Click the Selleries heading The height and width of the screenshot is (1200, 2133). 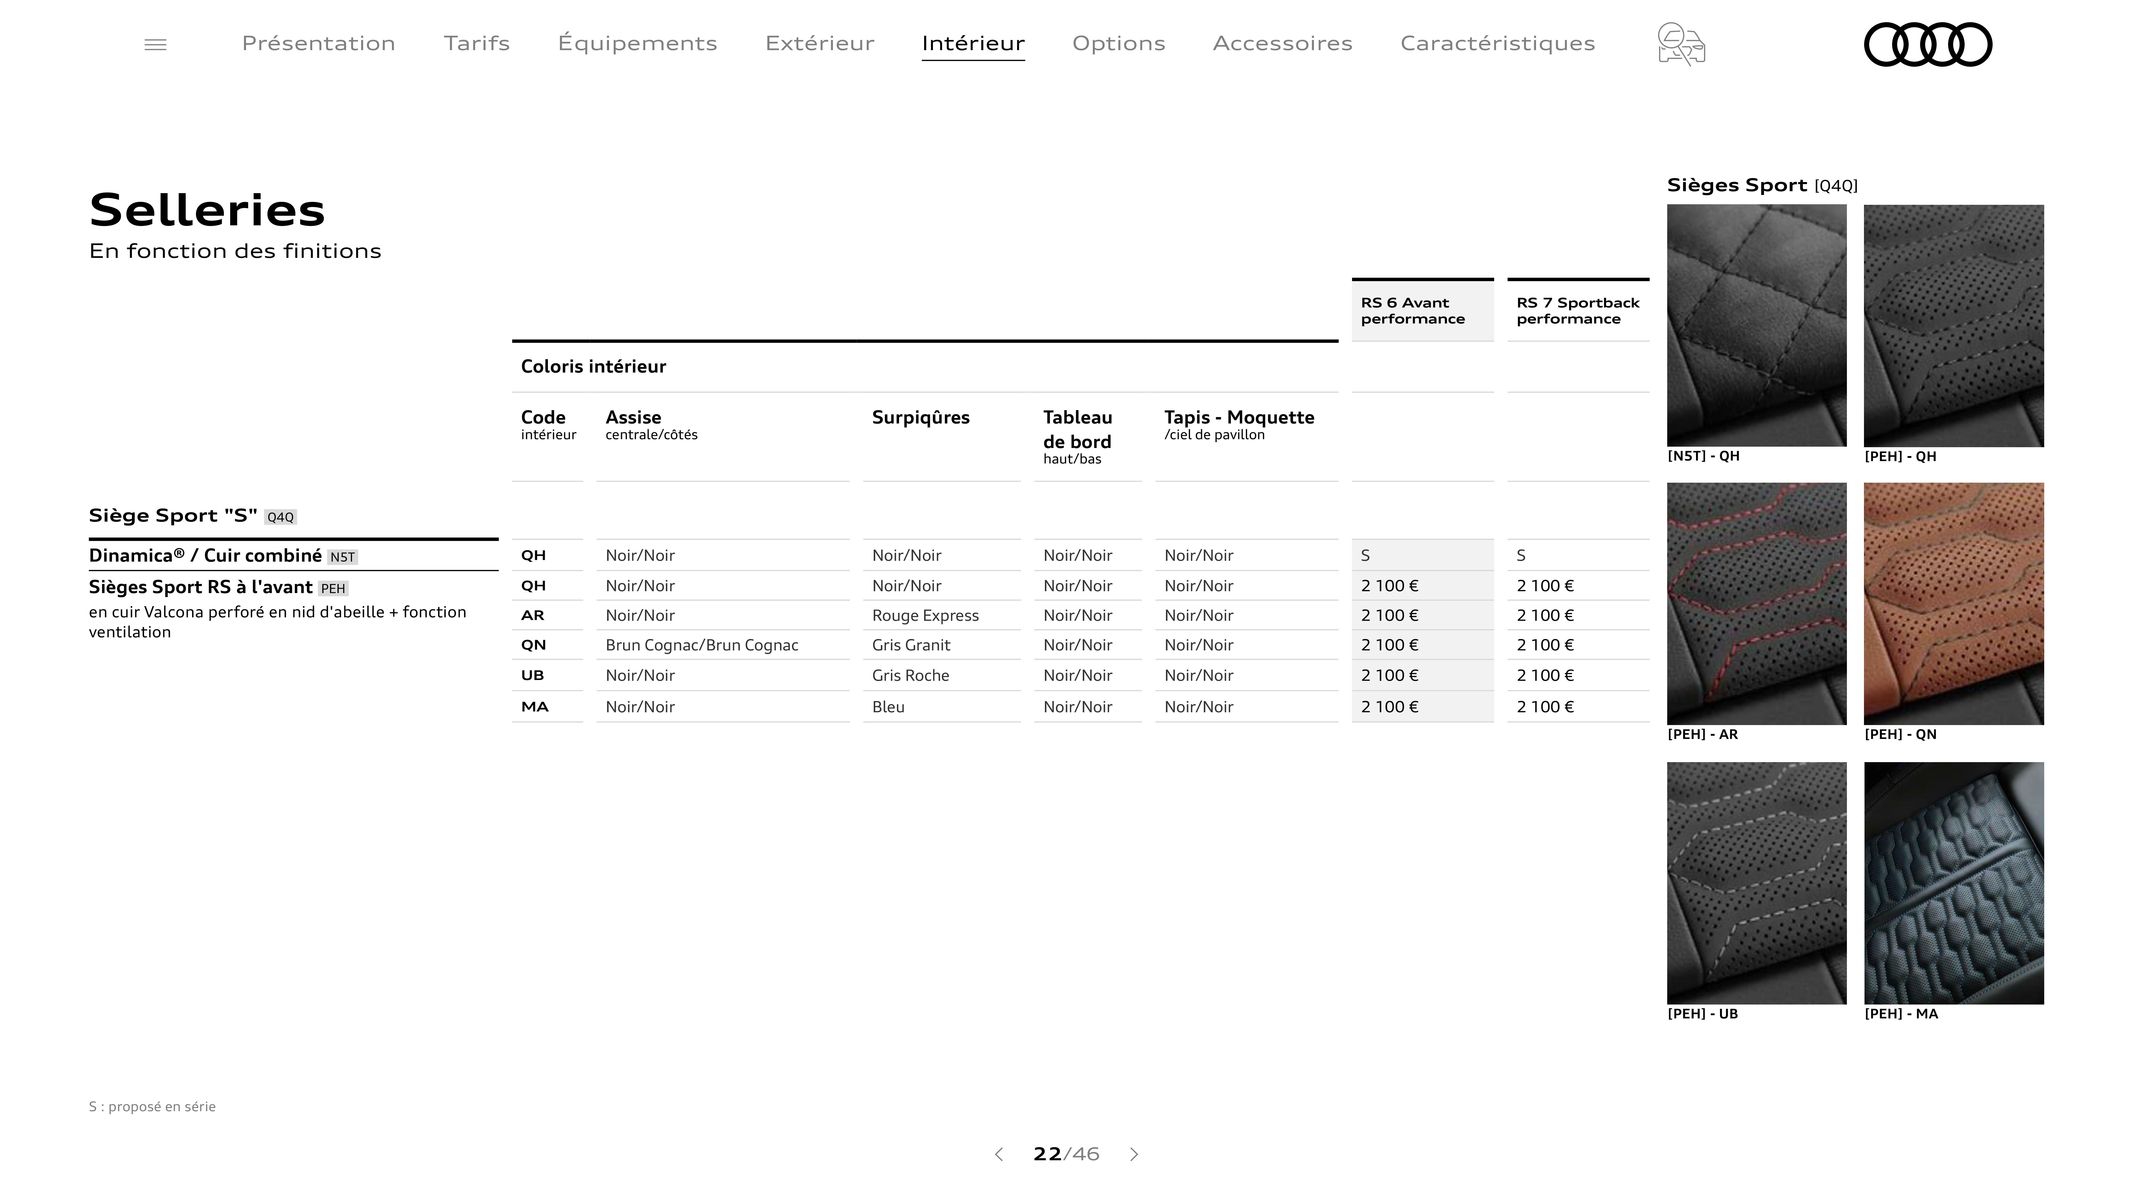click(x=207, y=210)
